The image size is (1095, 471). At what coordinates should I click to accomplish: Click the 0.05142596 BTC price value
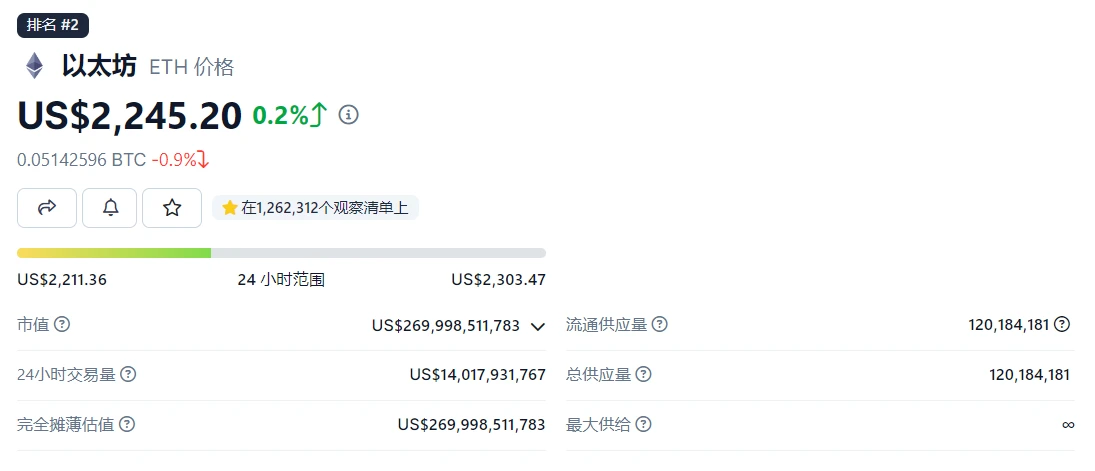coord(81,160)
